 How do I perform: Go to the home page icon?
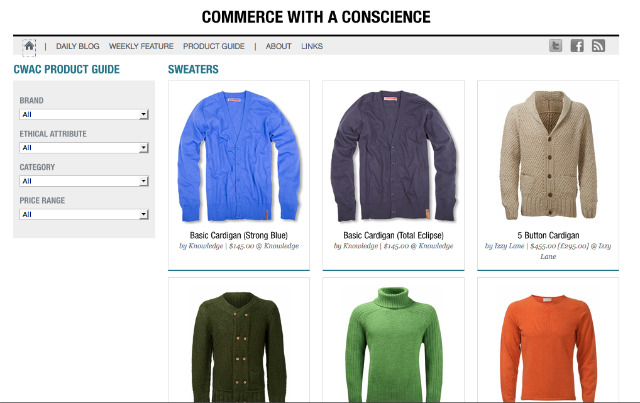29,46
